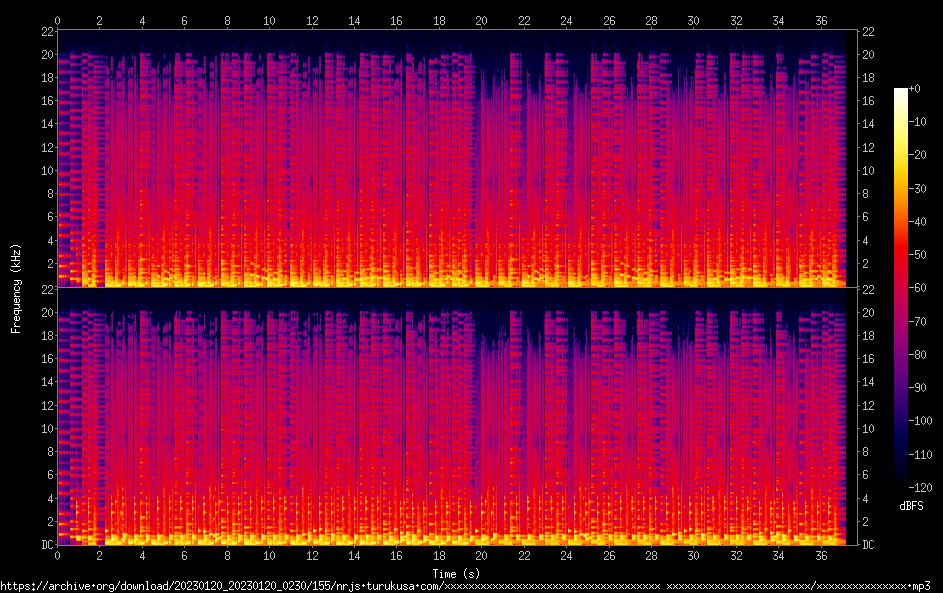Screen dimensions: 943x593
Task: Click the "22" frequency label at the top-left
Action: tap(46, 31)
